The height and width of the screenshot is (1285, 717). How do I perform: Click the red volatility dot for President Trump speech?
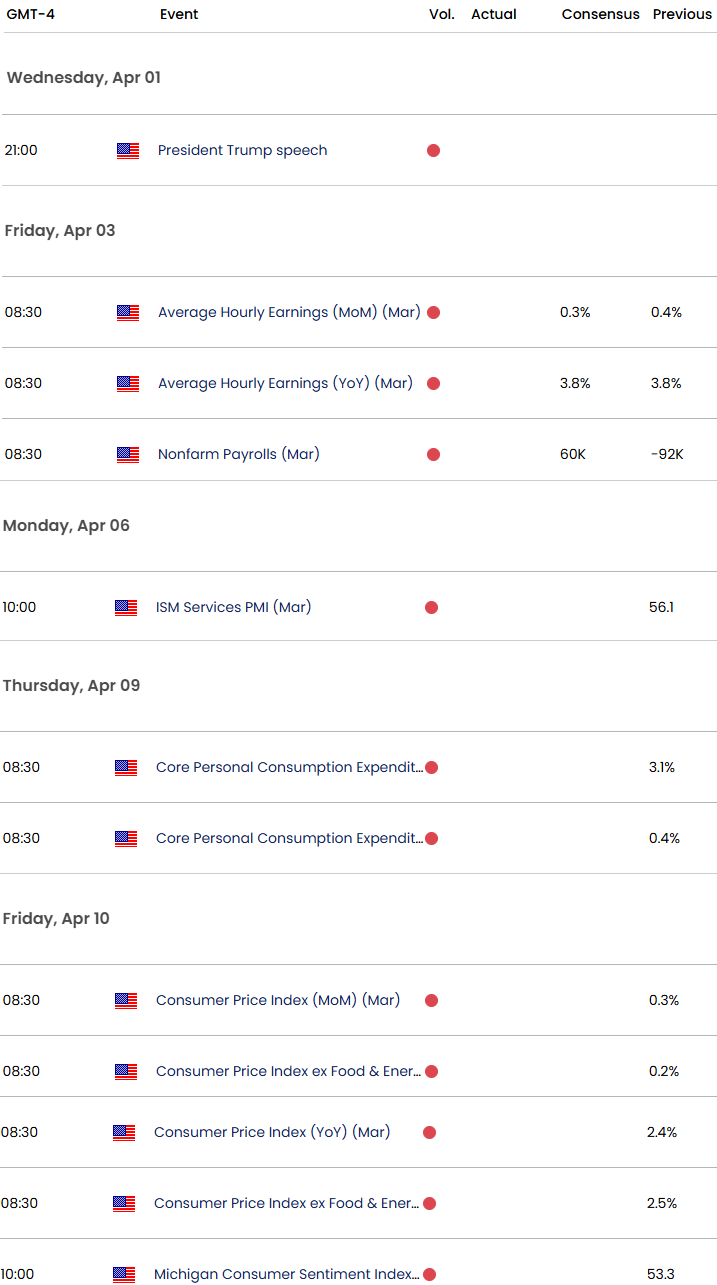(433, 151)
